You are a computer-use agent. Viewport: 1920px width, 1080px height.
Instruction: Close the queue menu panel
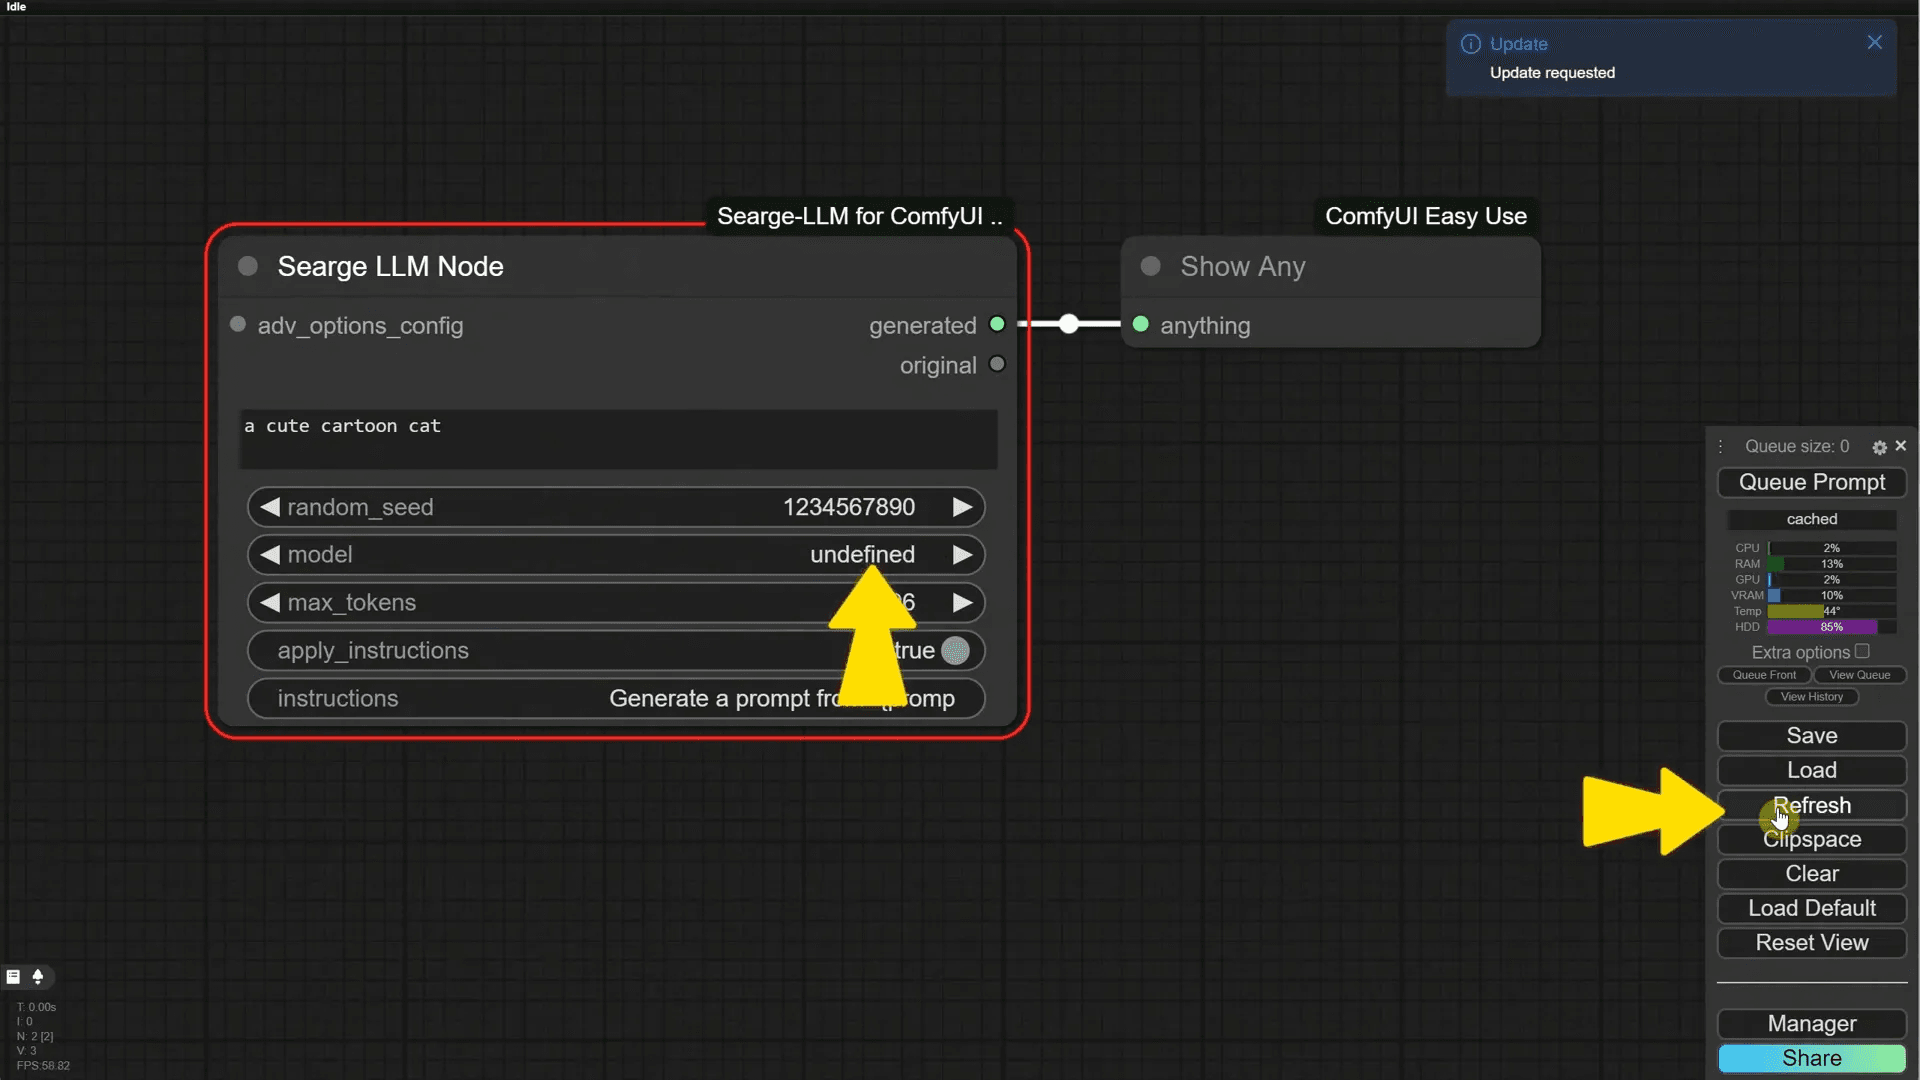point(1901,446)
